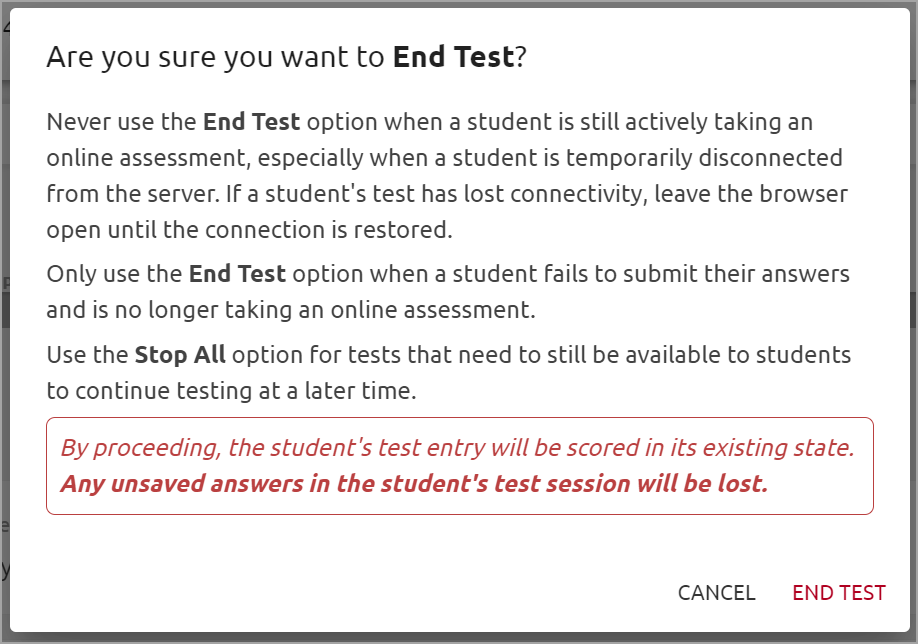Click bold "End Test" after "Only use the"
The image size is (918, 644).
click(237, 274)
